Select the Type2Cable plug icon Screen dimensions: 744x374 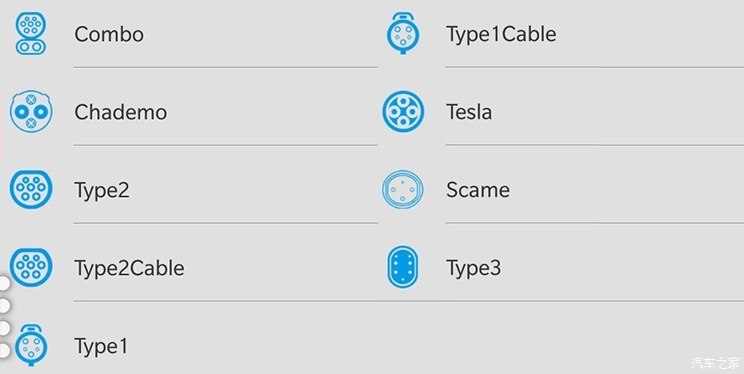(31, 267)
